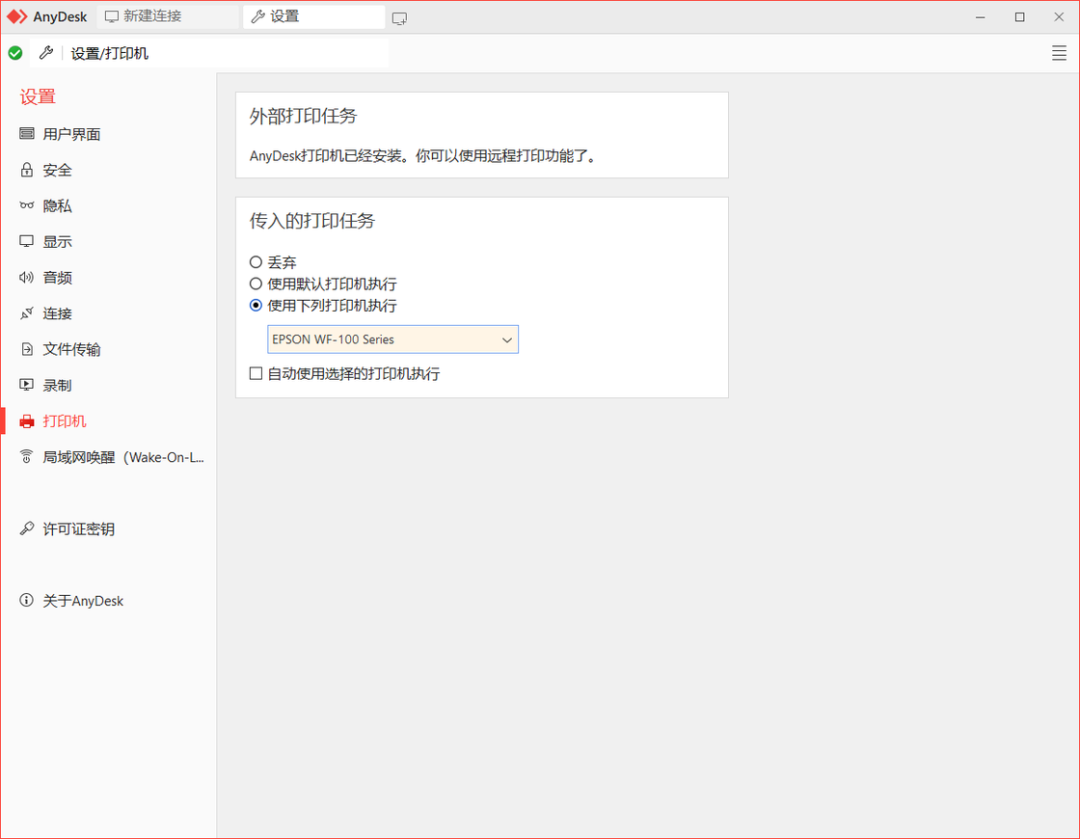Enable 自动使用选择的打印机执行 checkbox
The height and width of the screenshot is (839, 1080).
click(256, 373)
